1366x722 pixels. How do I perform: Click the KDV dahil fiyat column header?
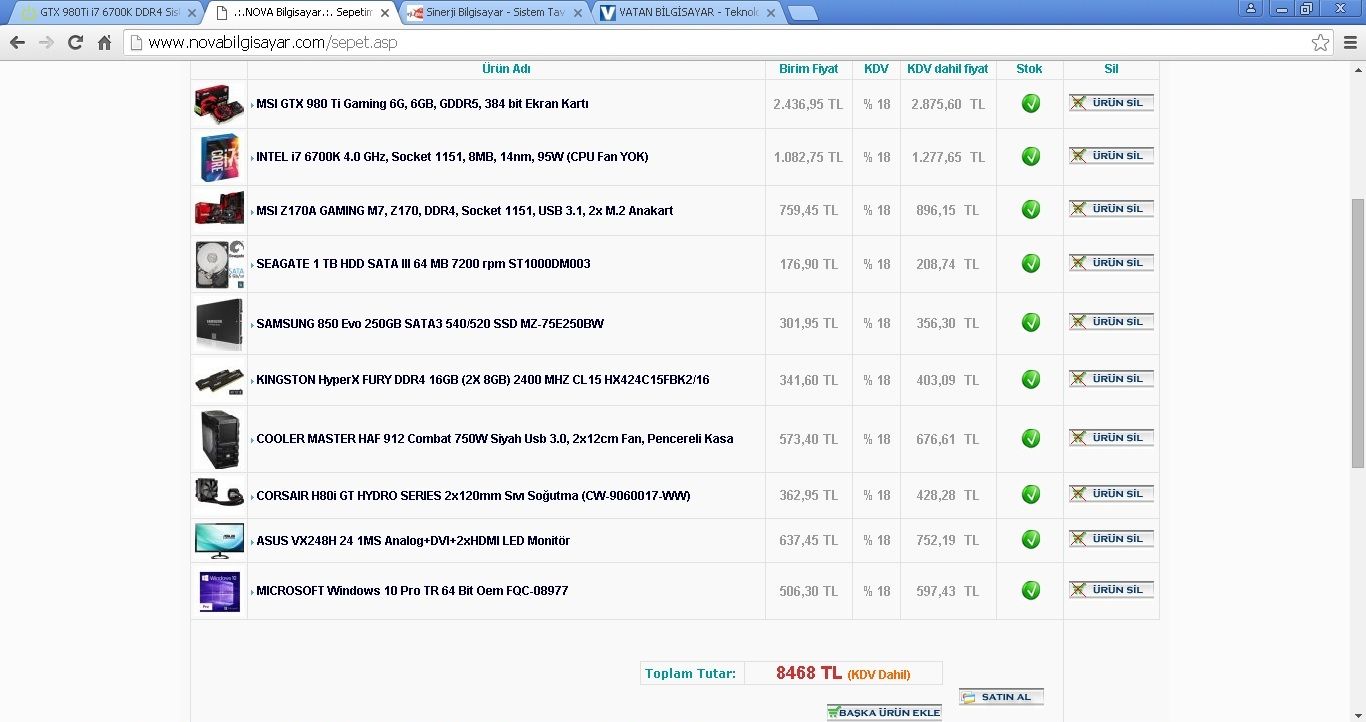(947, 69)
